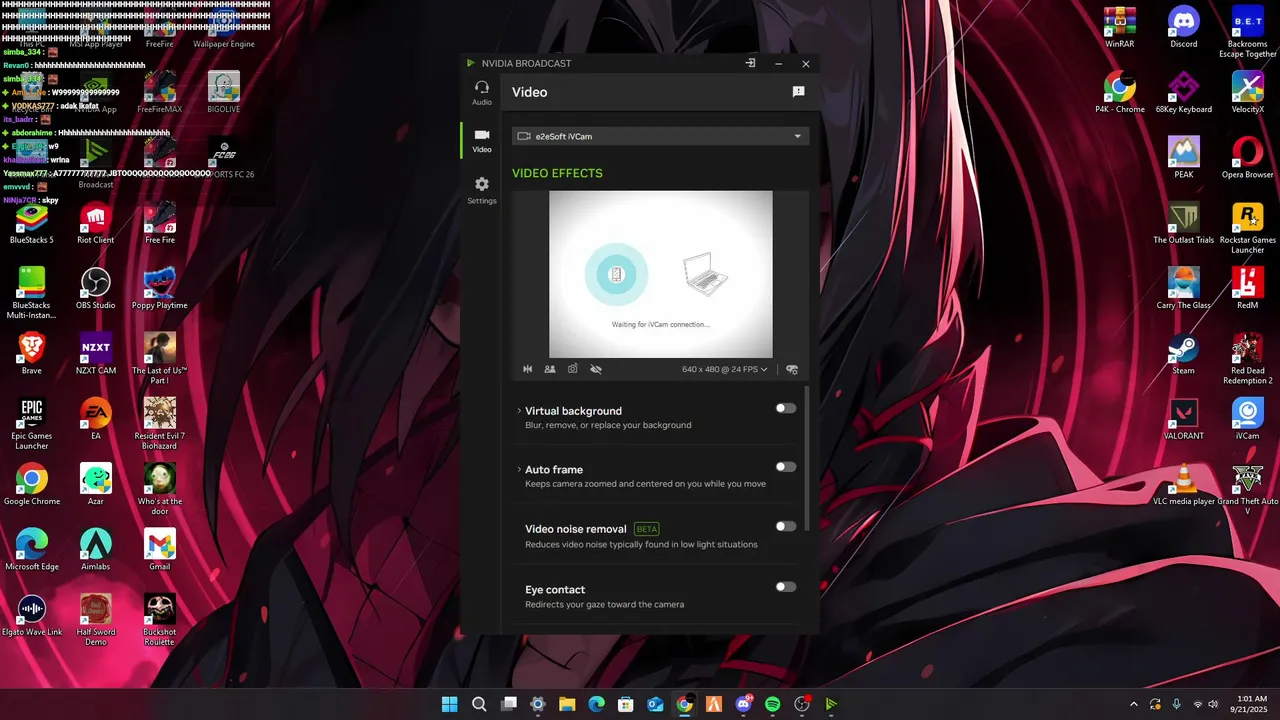Open the WinRAR desktop icon

tap(1120, 28)
